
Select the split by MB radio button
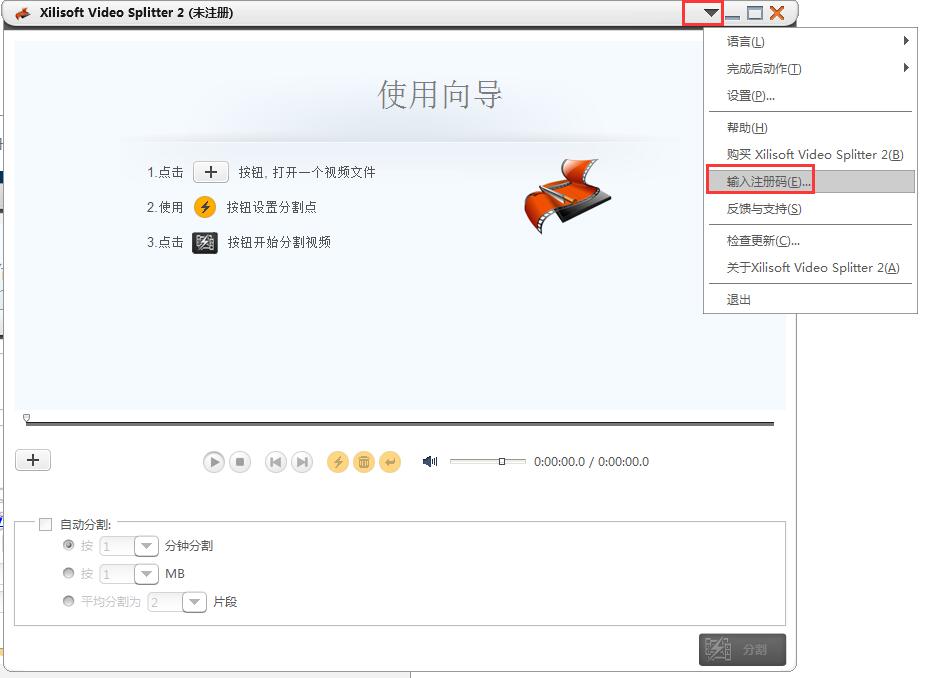point(69,573)
